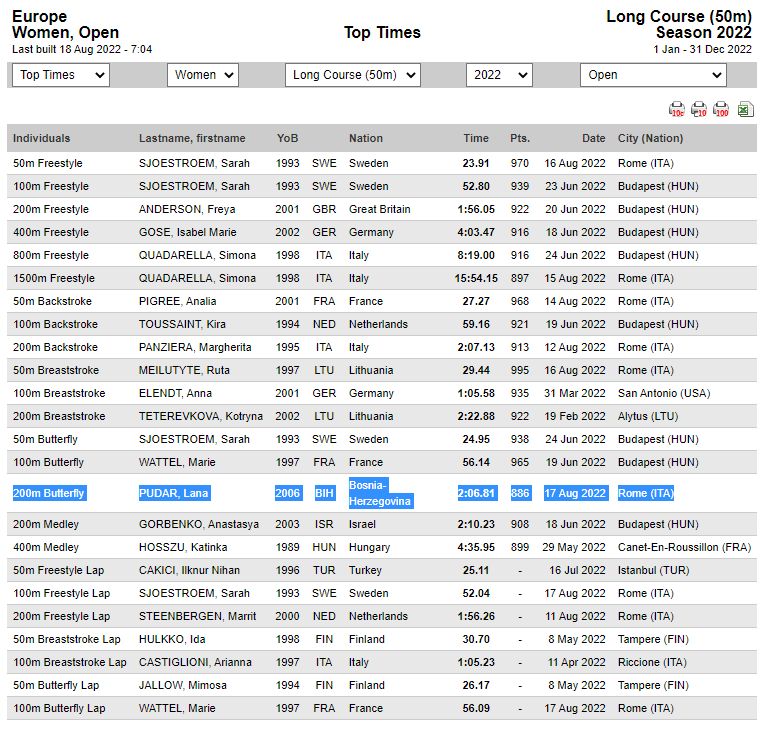
Task: Change the 2022 season dropdown
Action: [499, 75]
